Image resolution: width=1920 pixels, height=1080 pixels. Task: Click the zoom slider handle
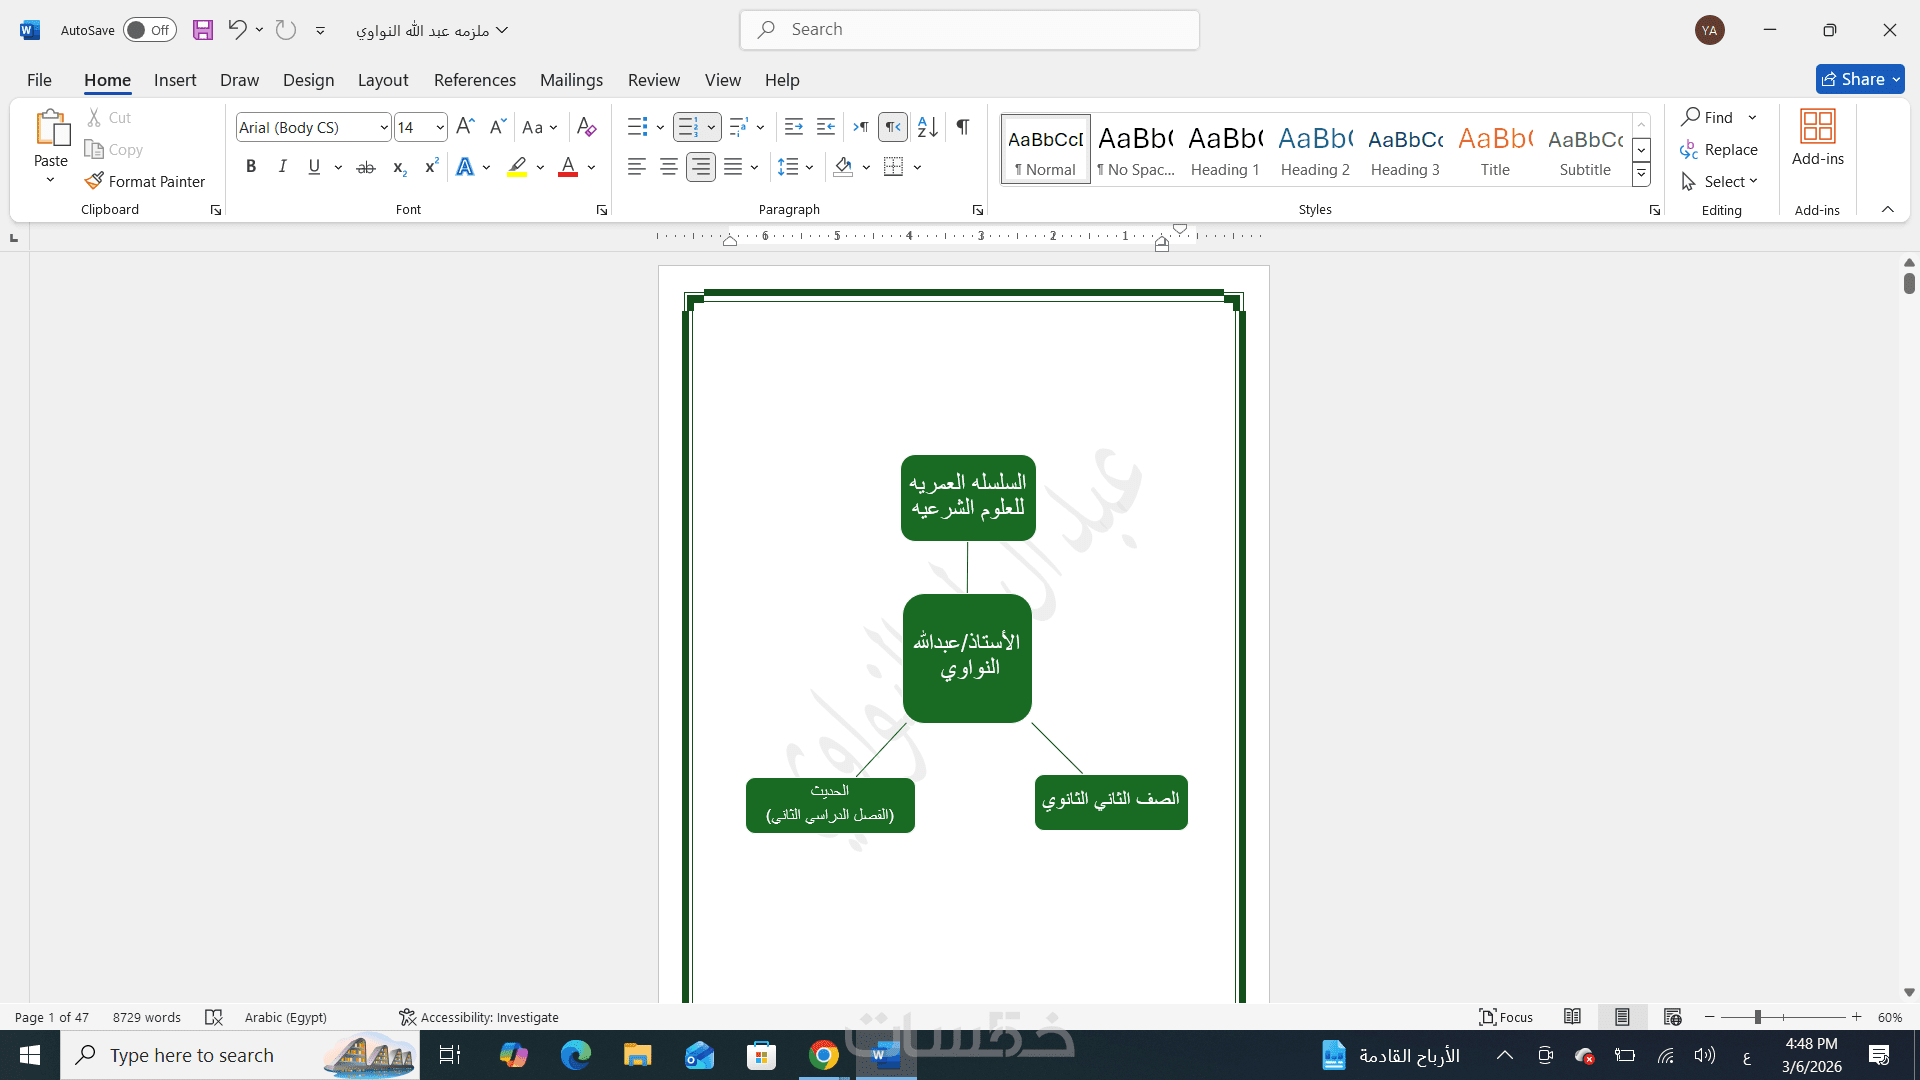(x=1757, y=1017)
